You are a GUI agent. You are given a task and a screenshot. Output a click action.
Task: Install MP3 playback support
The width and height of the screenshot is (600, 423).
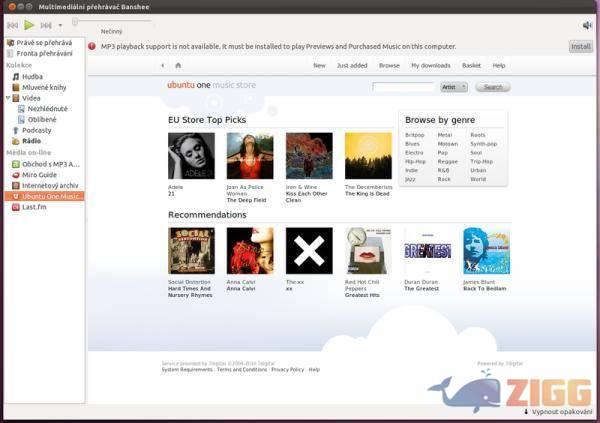coord(580,46)
